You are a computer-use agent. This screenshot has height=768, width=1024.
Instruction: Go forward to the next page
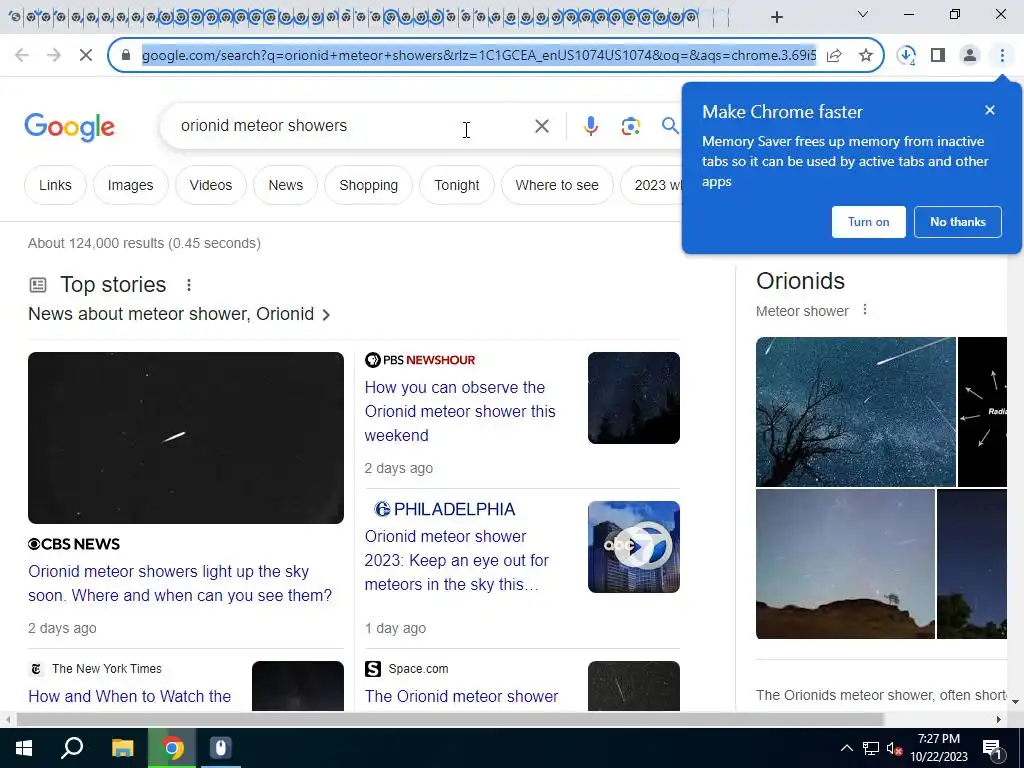point(54,56)
